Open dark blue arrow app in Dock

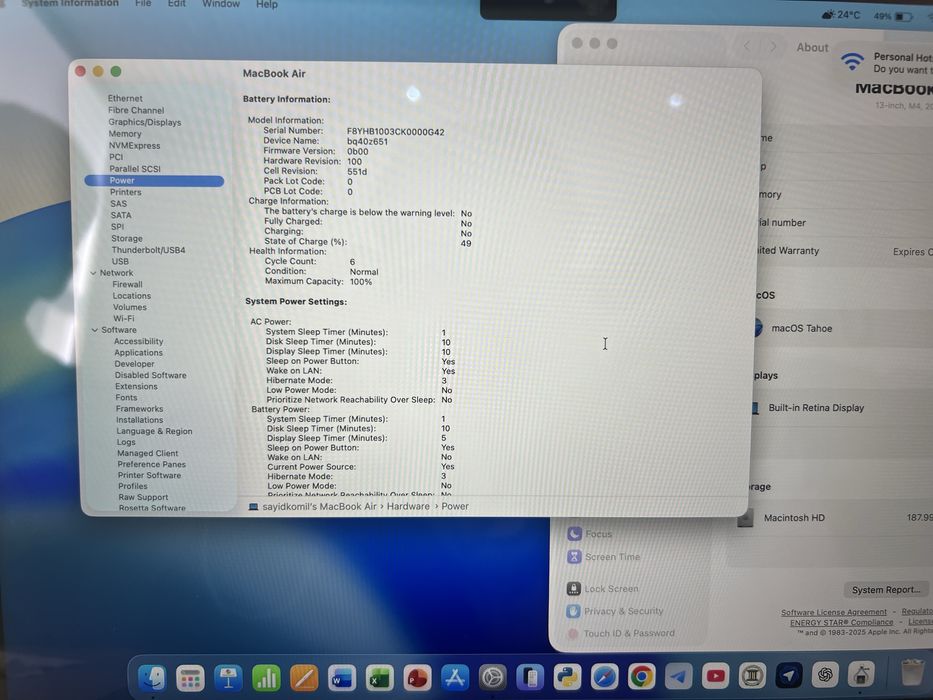point(789,675)
